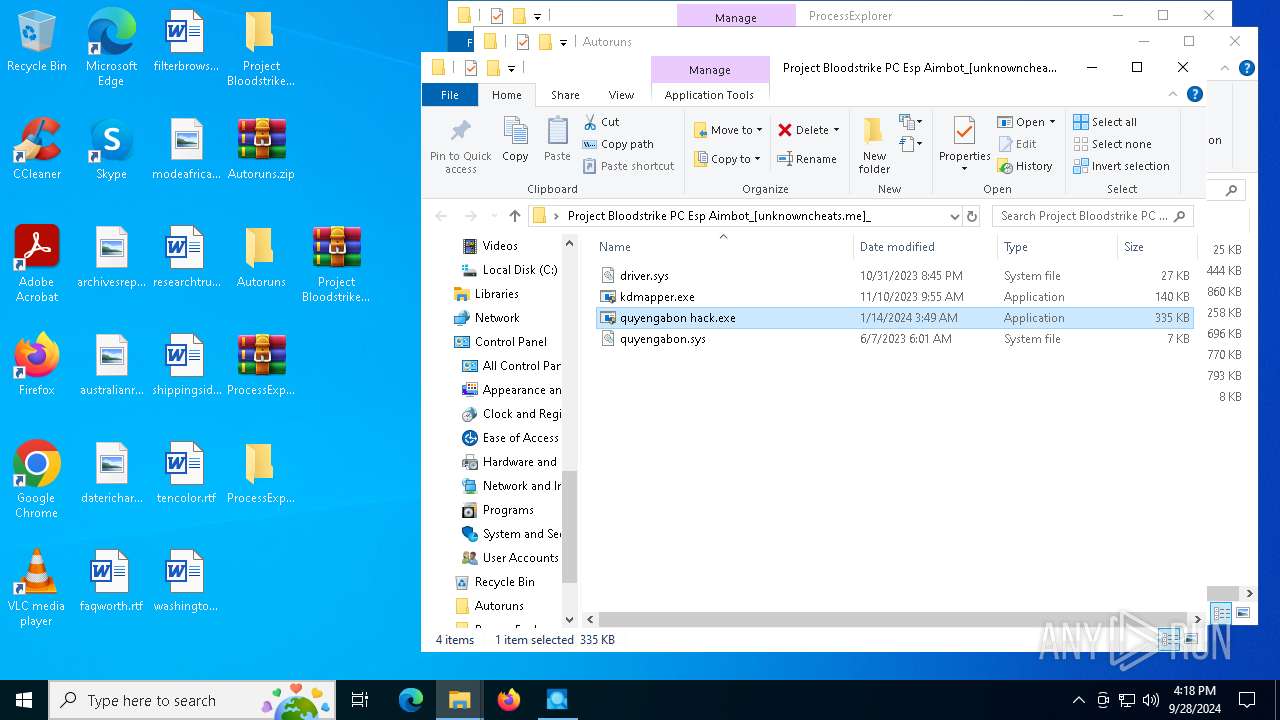1280x720 pixels.
Task: Open the Move to dropdown
Action: pos(729,130)
